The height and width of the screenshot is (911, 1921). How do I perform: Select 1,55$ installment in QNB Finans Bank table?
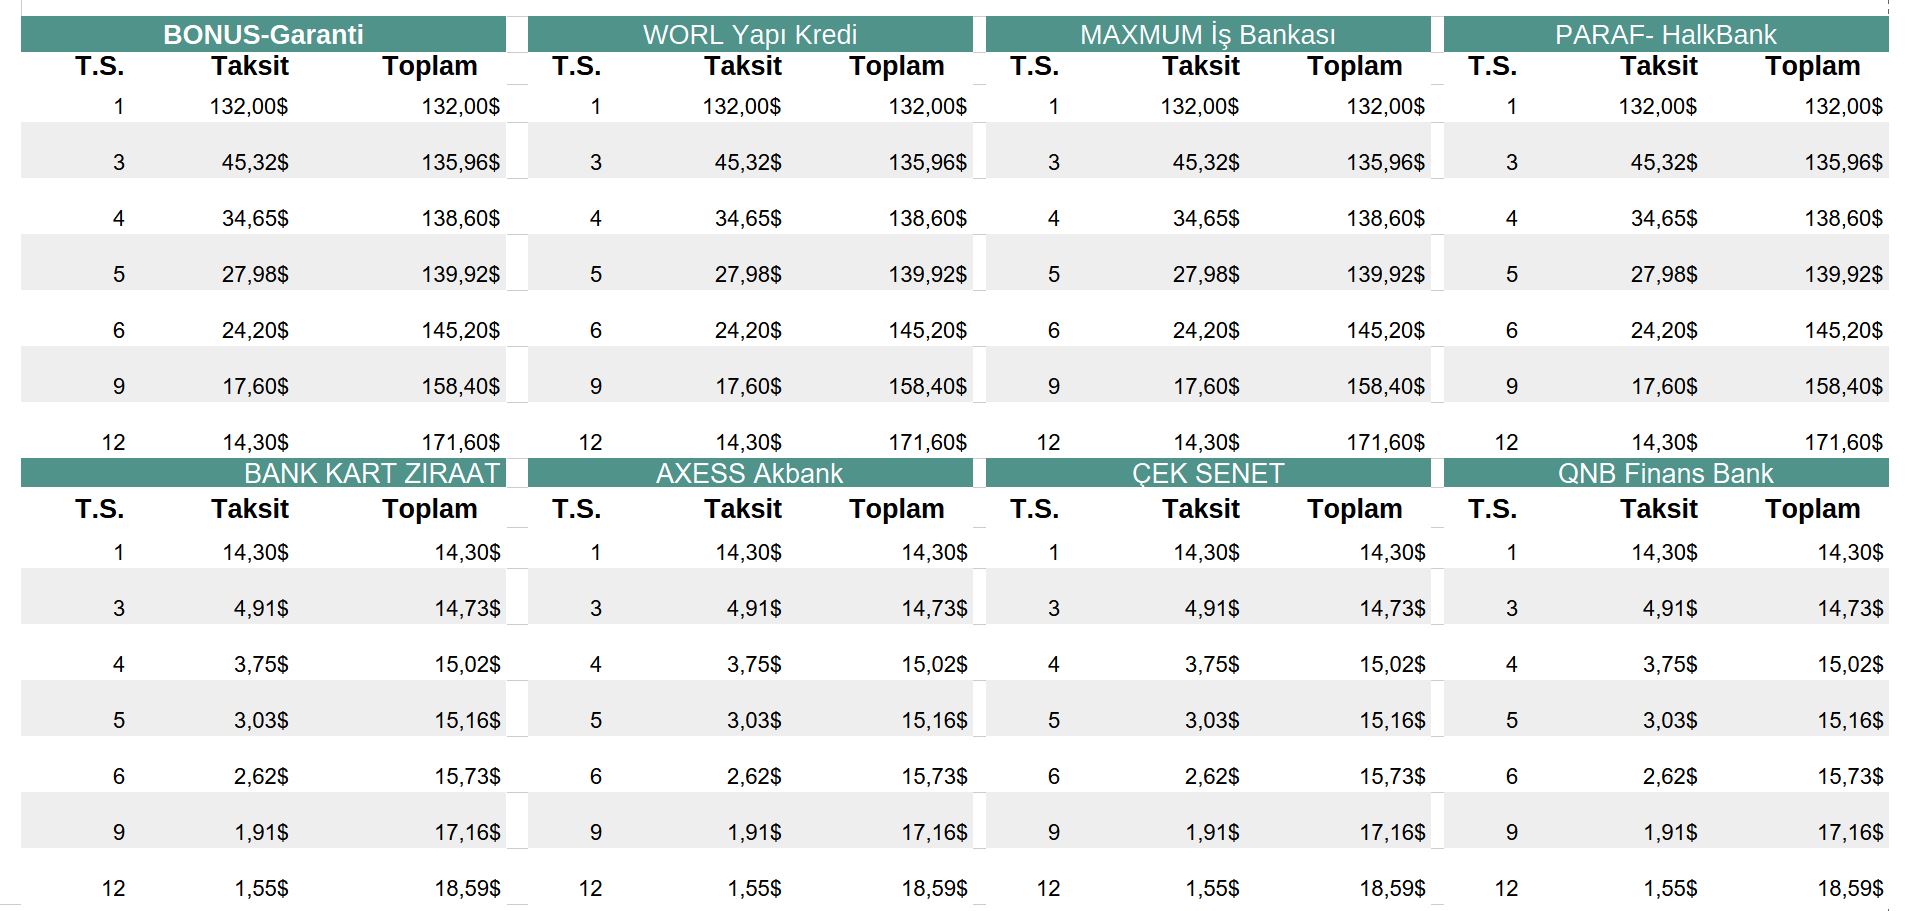(1670, 888)
